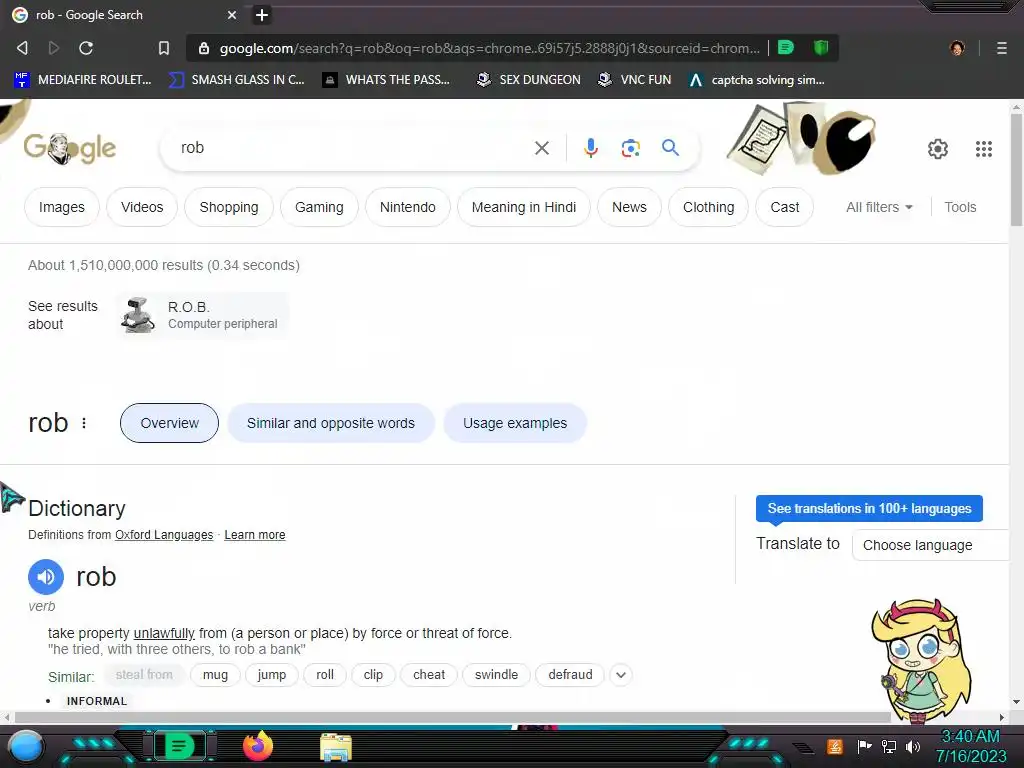Open the Choose language dropdown
Image resolution: width=1024 pixels, height=768 pixels.
[930, 545]
